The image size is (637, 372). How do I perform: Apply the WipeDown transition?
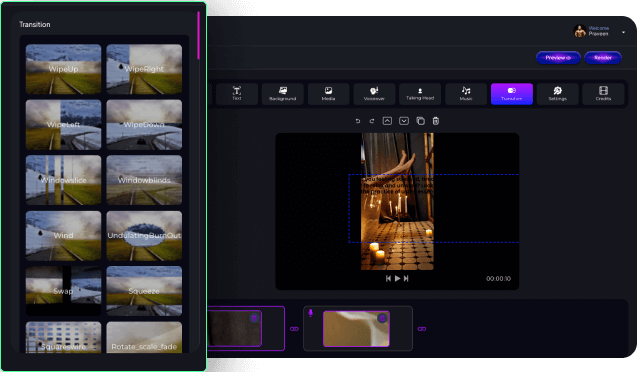click(x=144, y=125)
